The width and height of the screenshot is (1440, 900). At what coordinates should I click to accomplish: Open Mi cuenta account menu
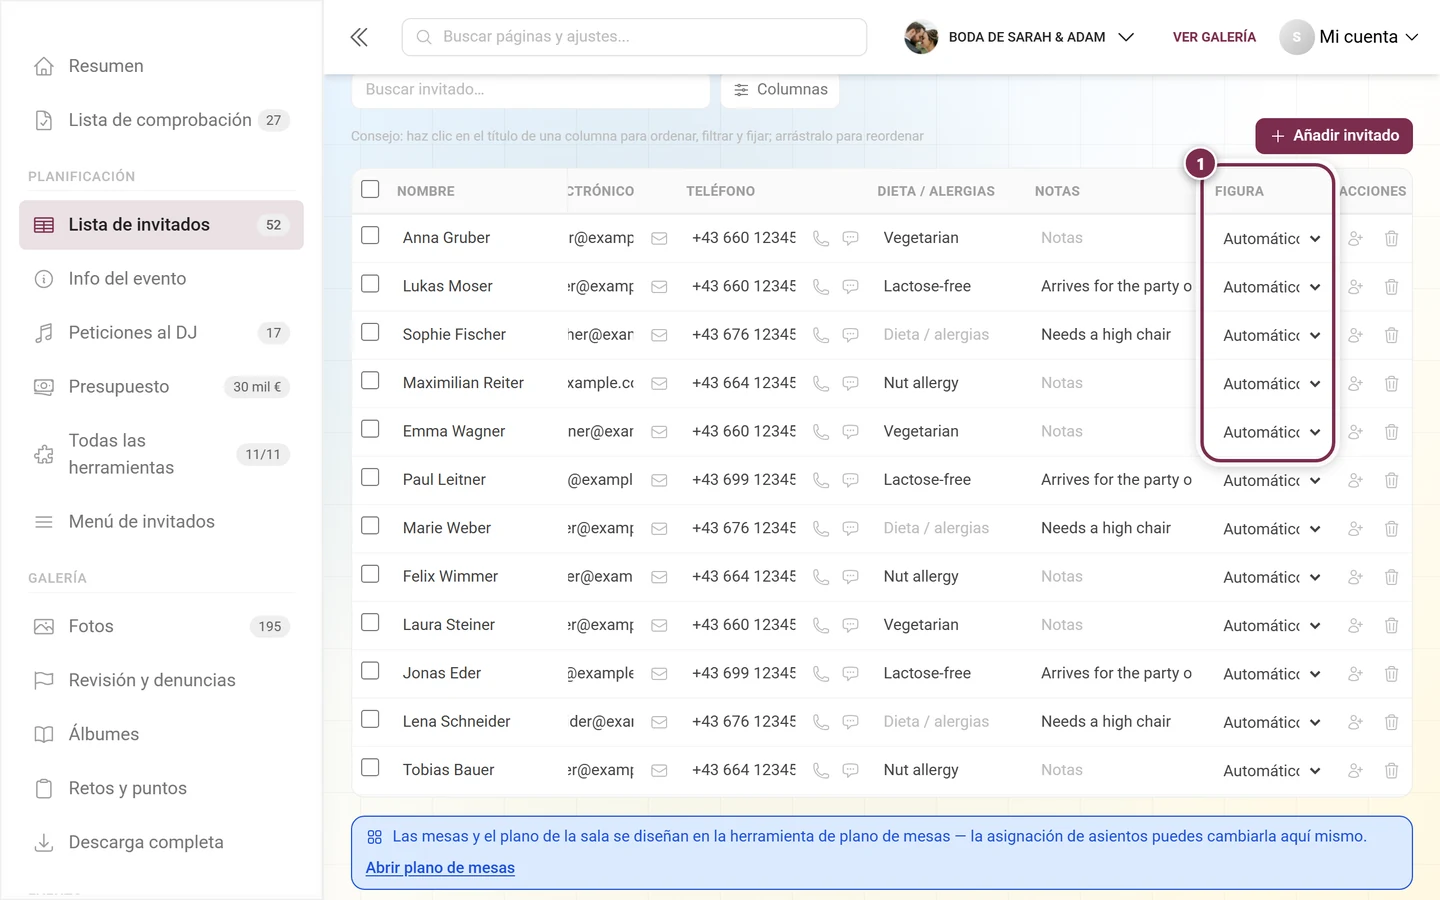(1349, 37)
